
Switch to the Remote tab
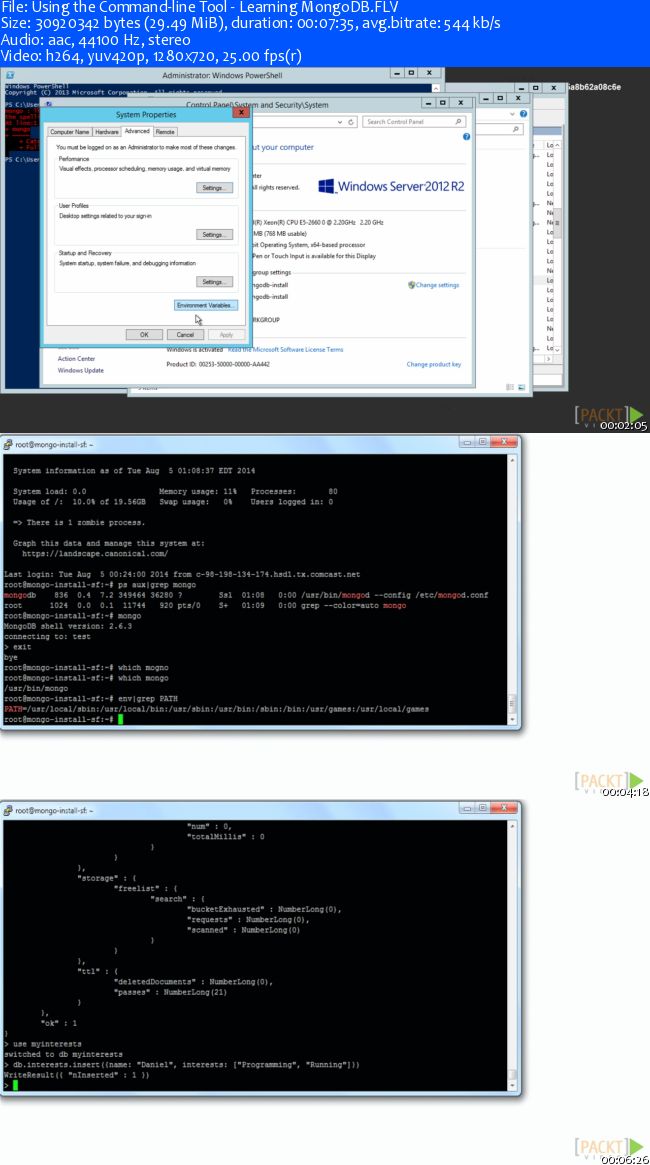tap(166, 132)
